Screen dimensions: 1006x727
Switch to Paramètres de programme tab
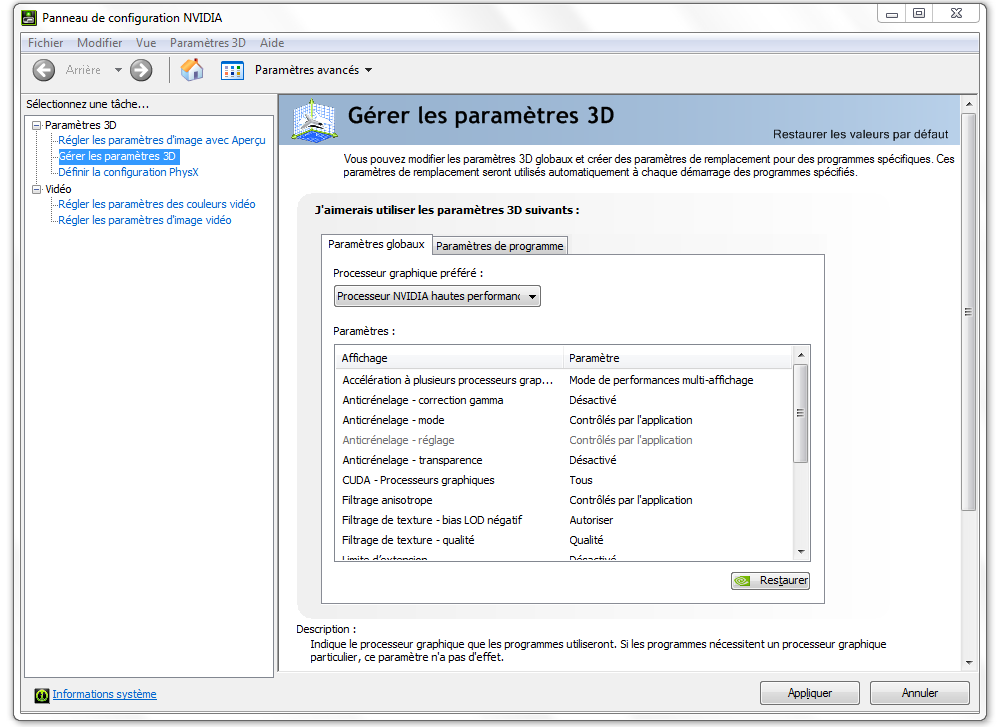coord(500,246)
